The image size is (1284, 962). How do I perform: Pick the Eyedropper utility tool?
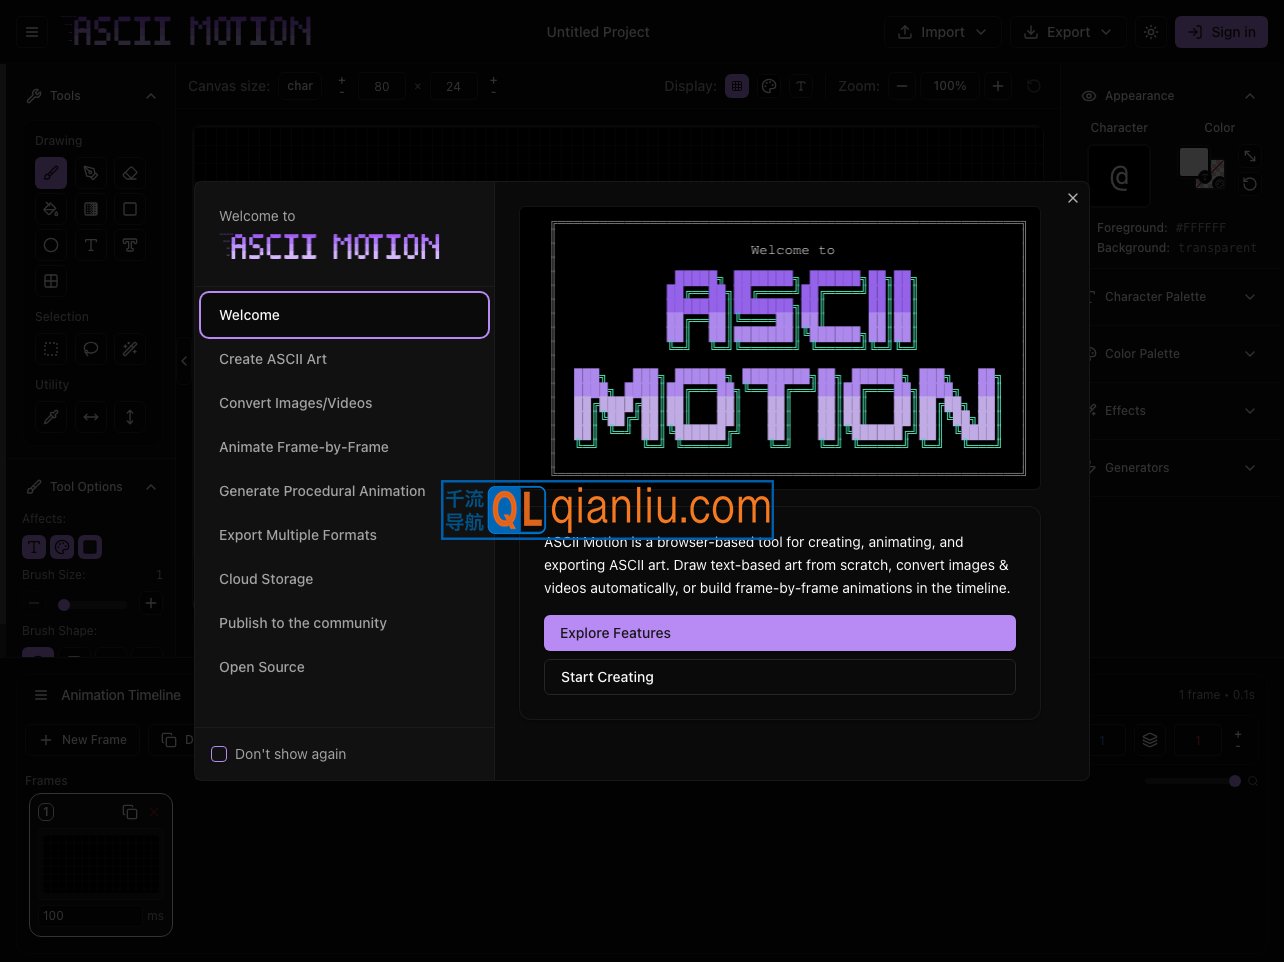pos(51,417)
